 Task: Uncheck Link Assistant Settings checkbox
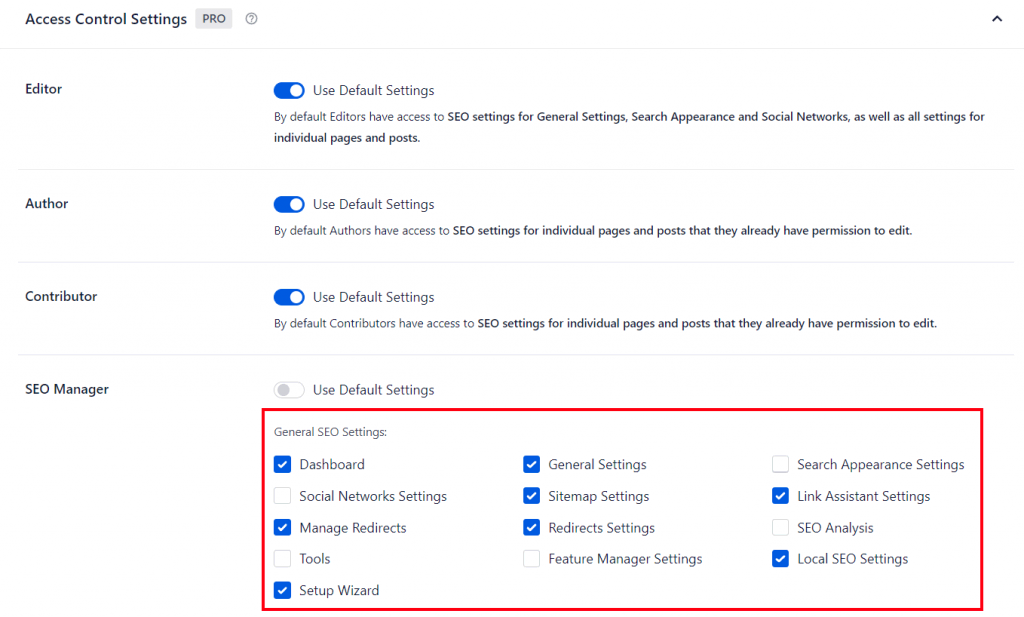coord(781,496)
